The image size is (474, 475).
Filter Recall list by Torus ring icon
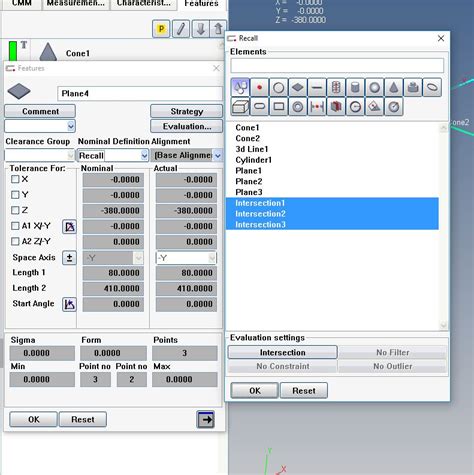click(x=298, y=107)
